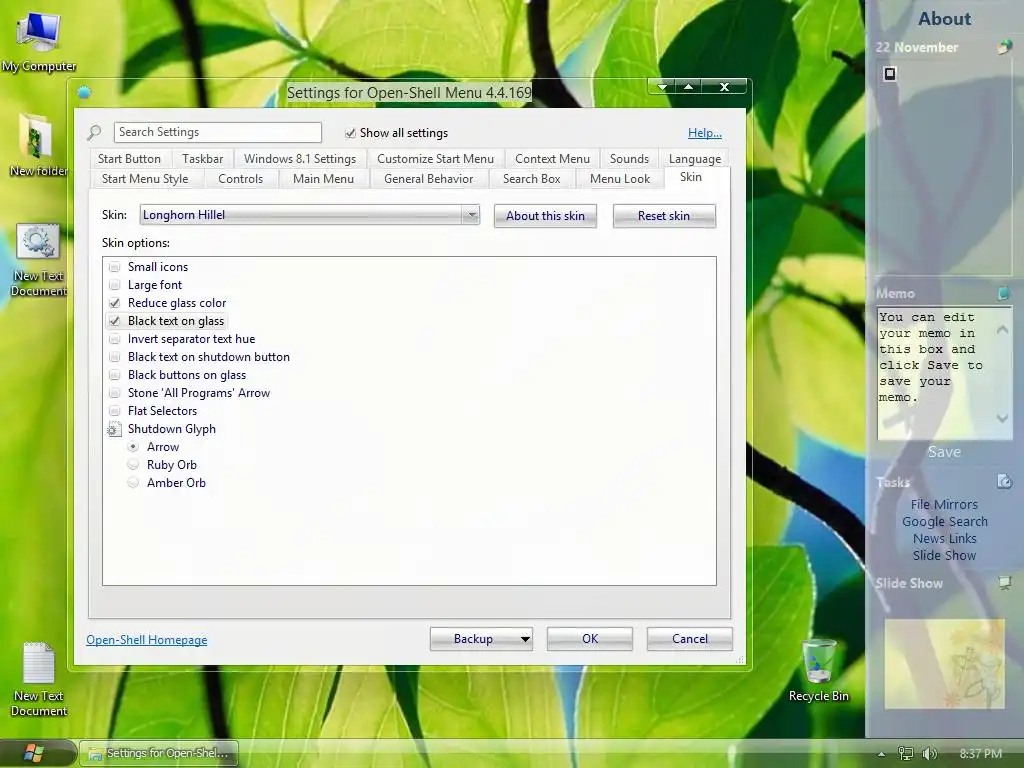Open Controls tab
Screen dimensions: 1024x768
click(240, 179)
